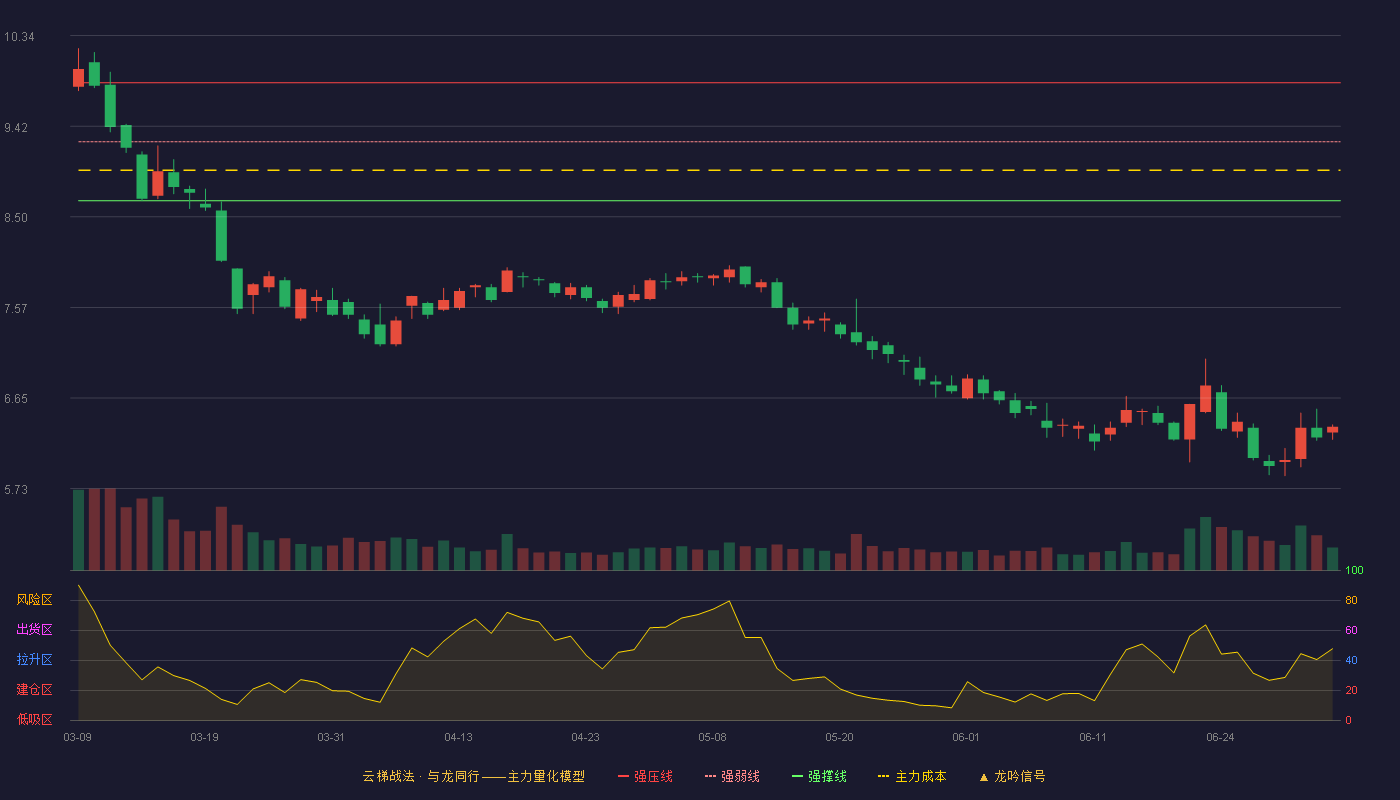Click the 03-31 date label
The image size is (1400, 800).
331,737
